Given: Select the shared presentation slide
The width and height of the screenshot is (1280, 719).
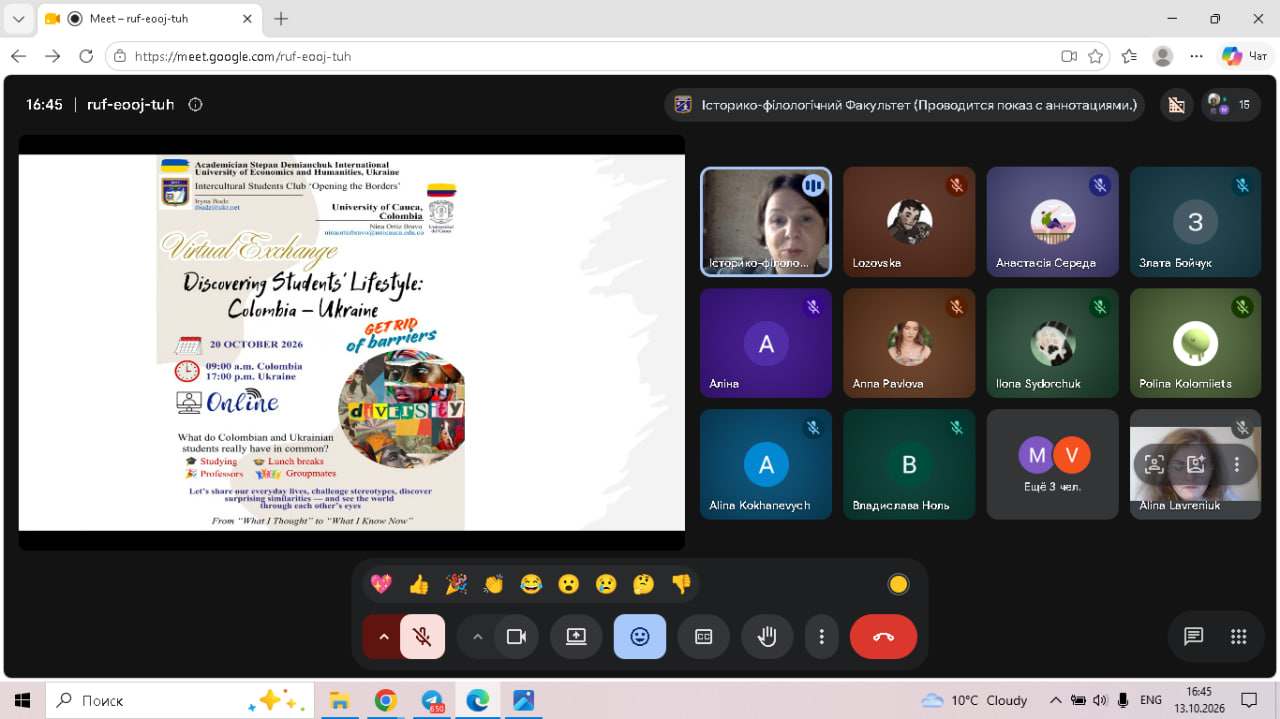Looking at the screenshot, I should point(352,342).
